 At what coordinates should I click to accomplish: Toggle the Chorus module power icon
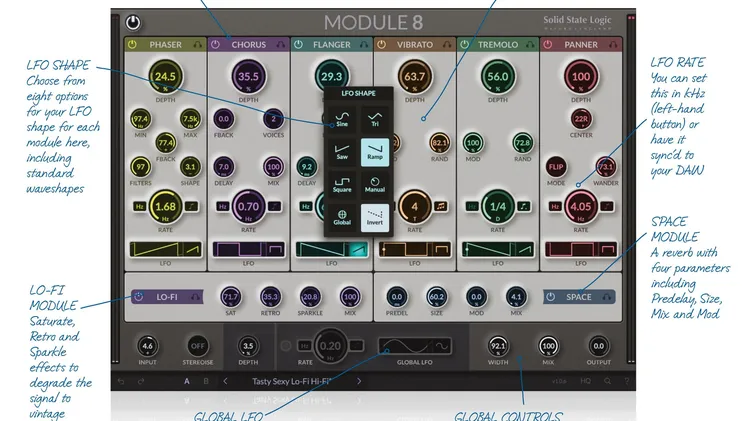(x=215, y=44)
